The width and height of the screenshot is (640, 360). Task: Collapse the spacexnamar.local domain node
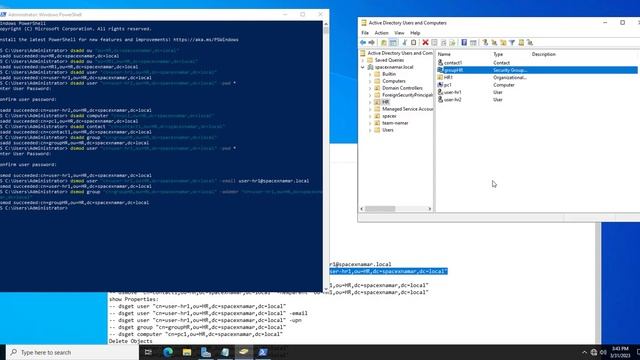(x=363, y=67)
